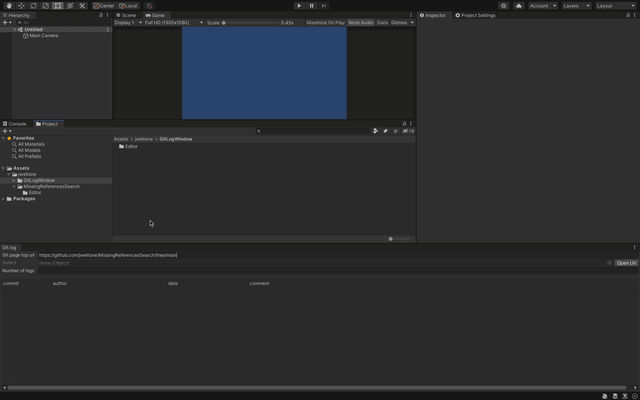This screenshot has width=640, height=400.
Task: Select the Hand (View) tool
Action: [9, 6]
